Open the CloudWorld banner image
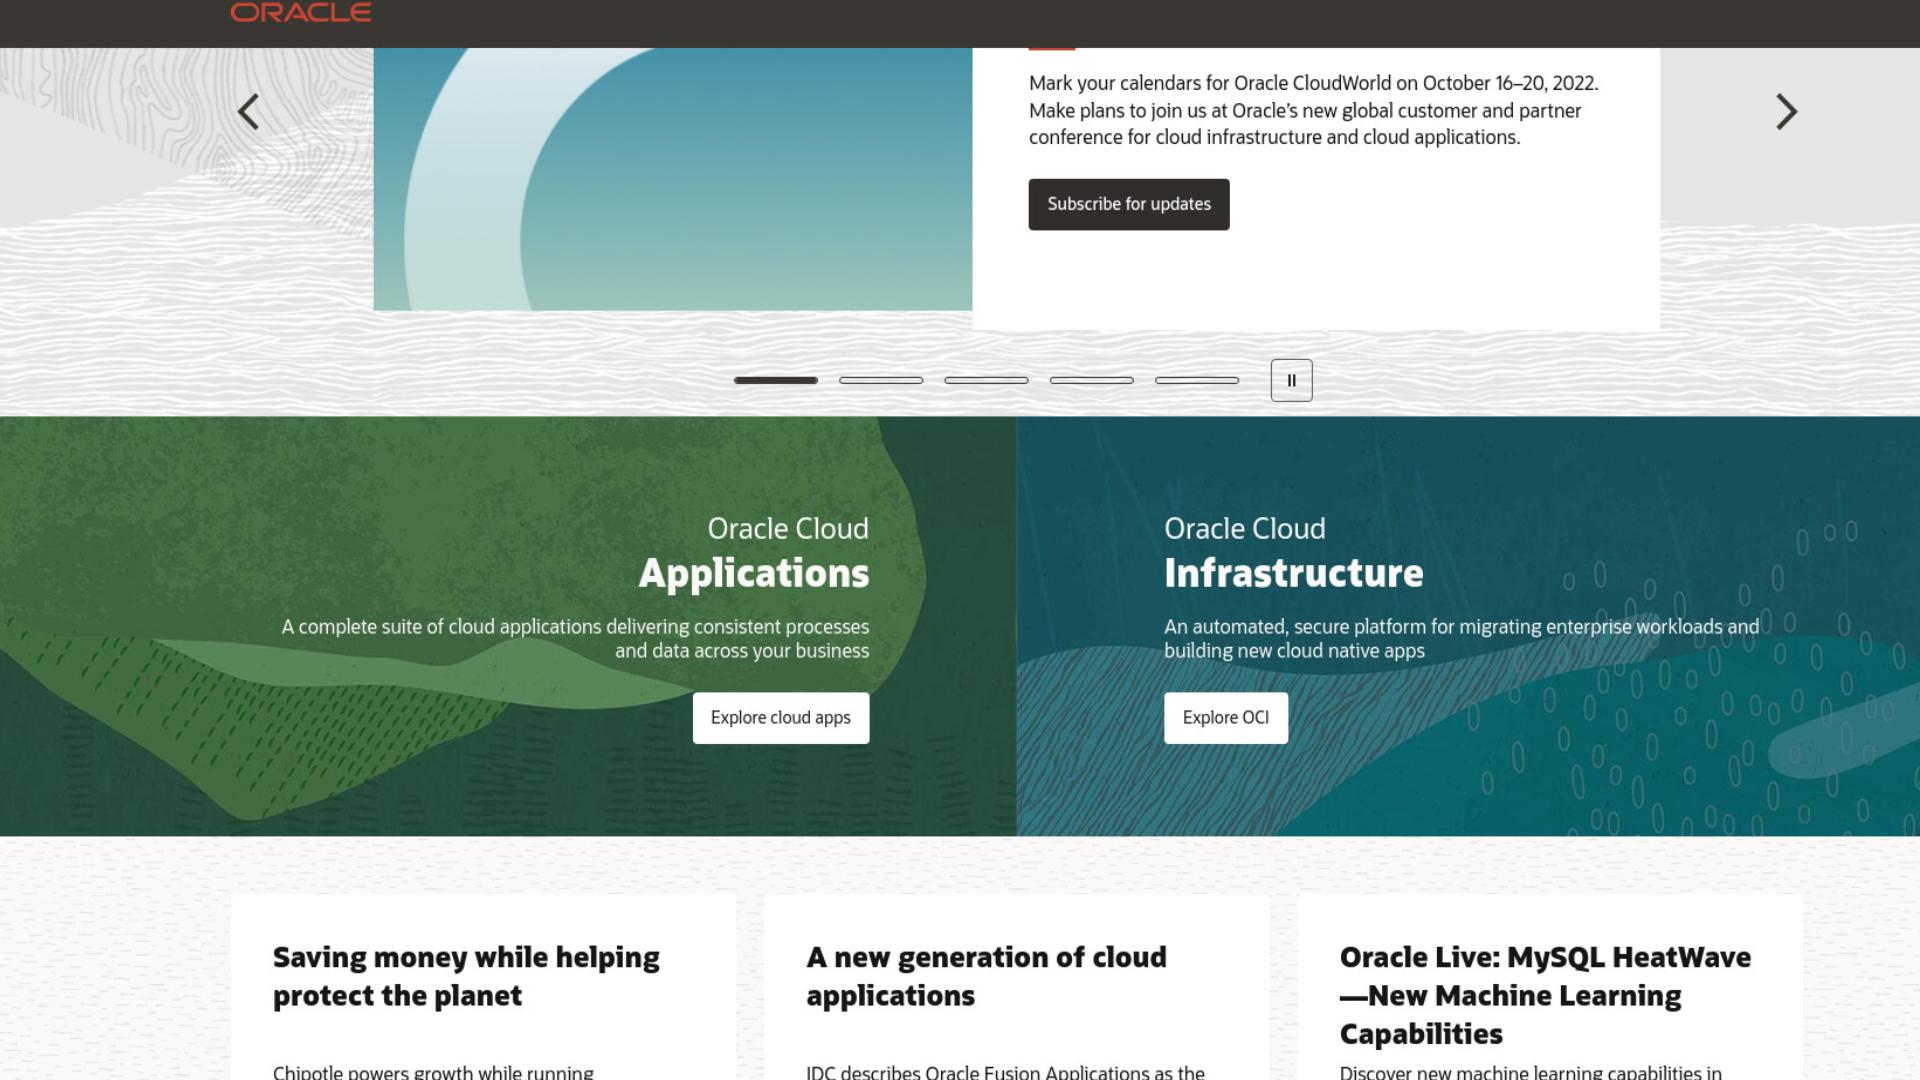This screenshot has height=1080, width=1920. coord(673,179)
